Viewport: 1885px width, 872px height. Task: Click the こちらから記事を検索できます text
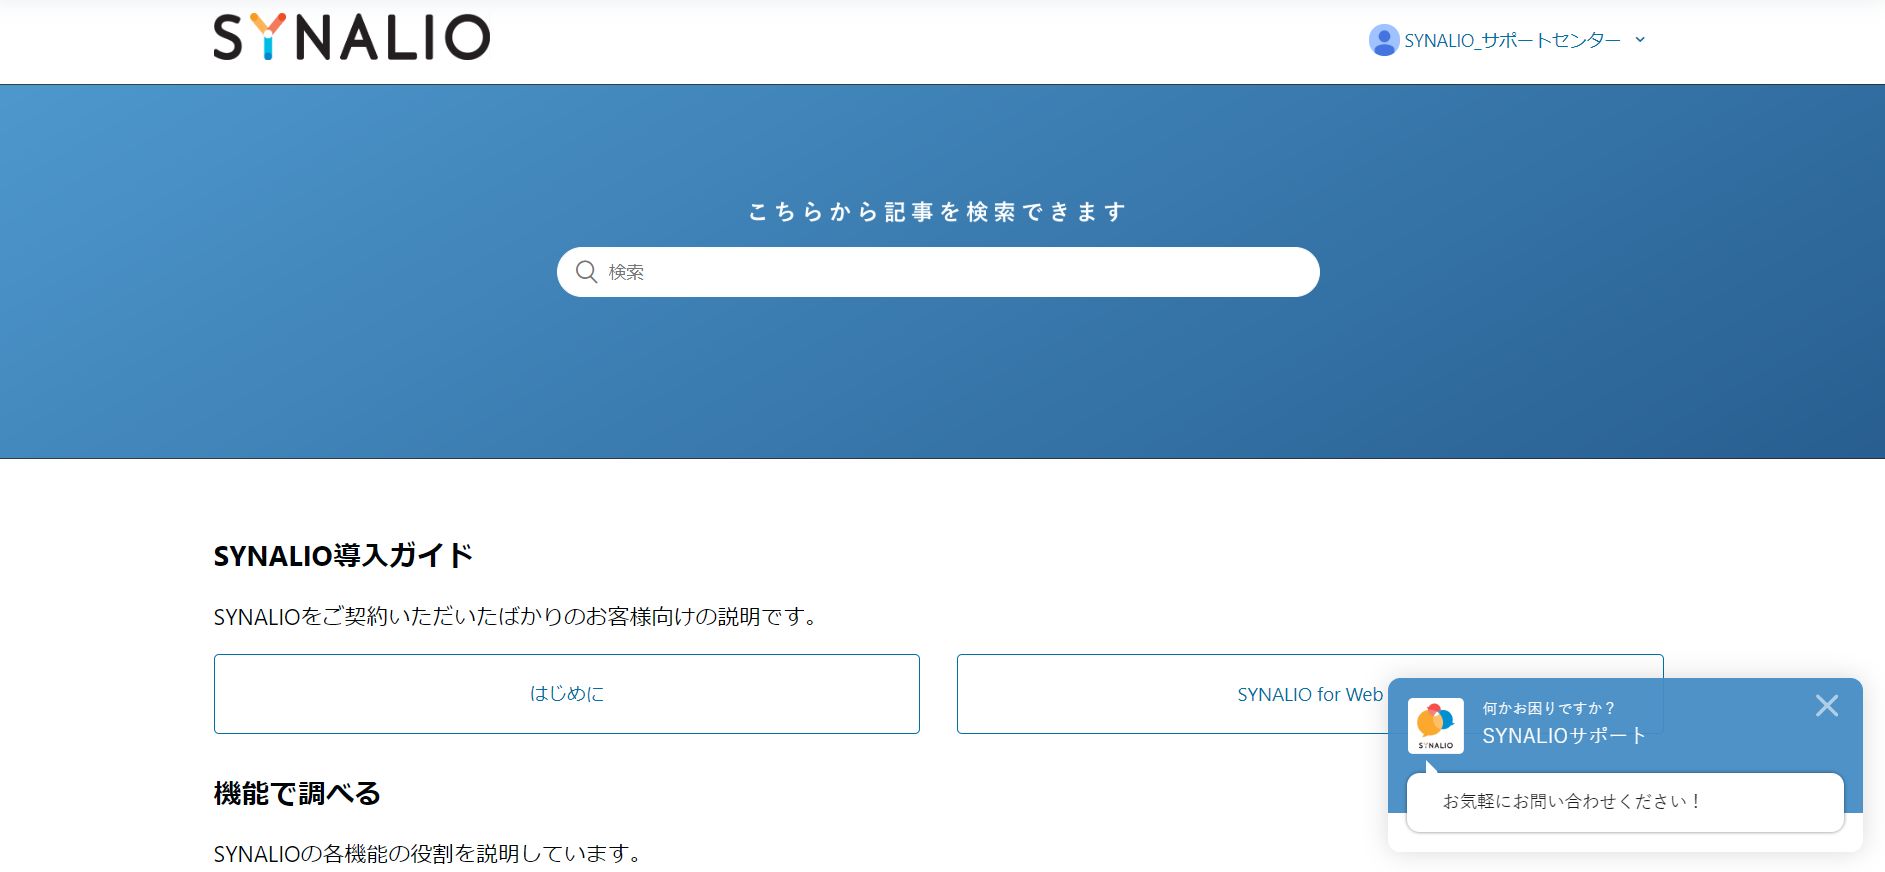click(938, 212)
